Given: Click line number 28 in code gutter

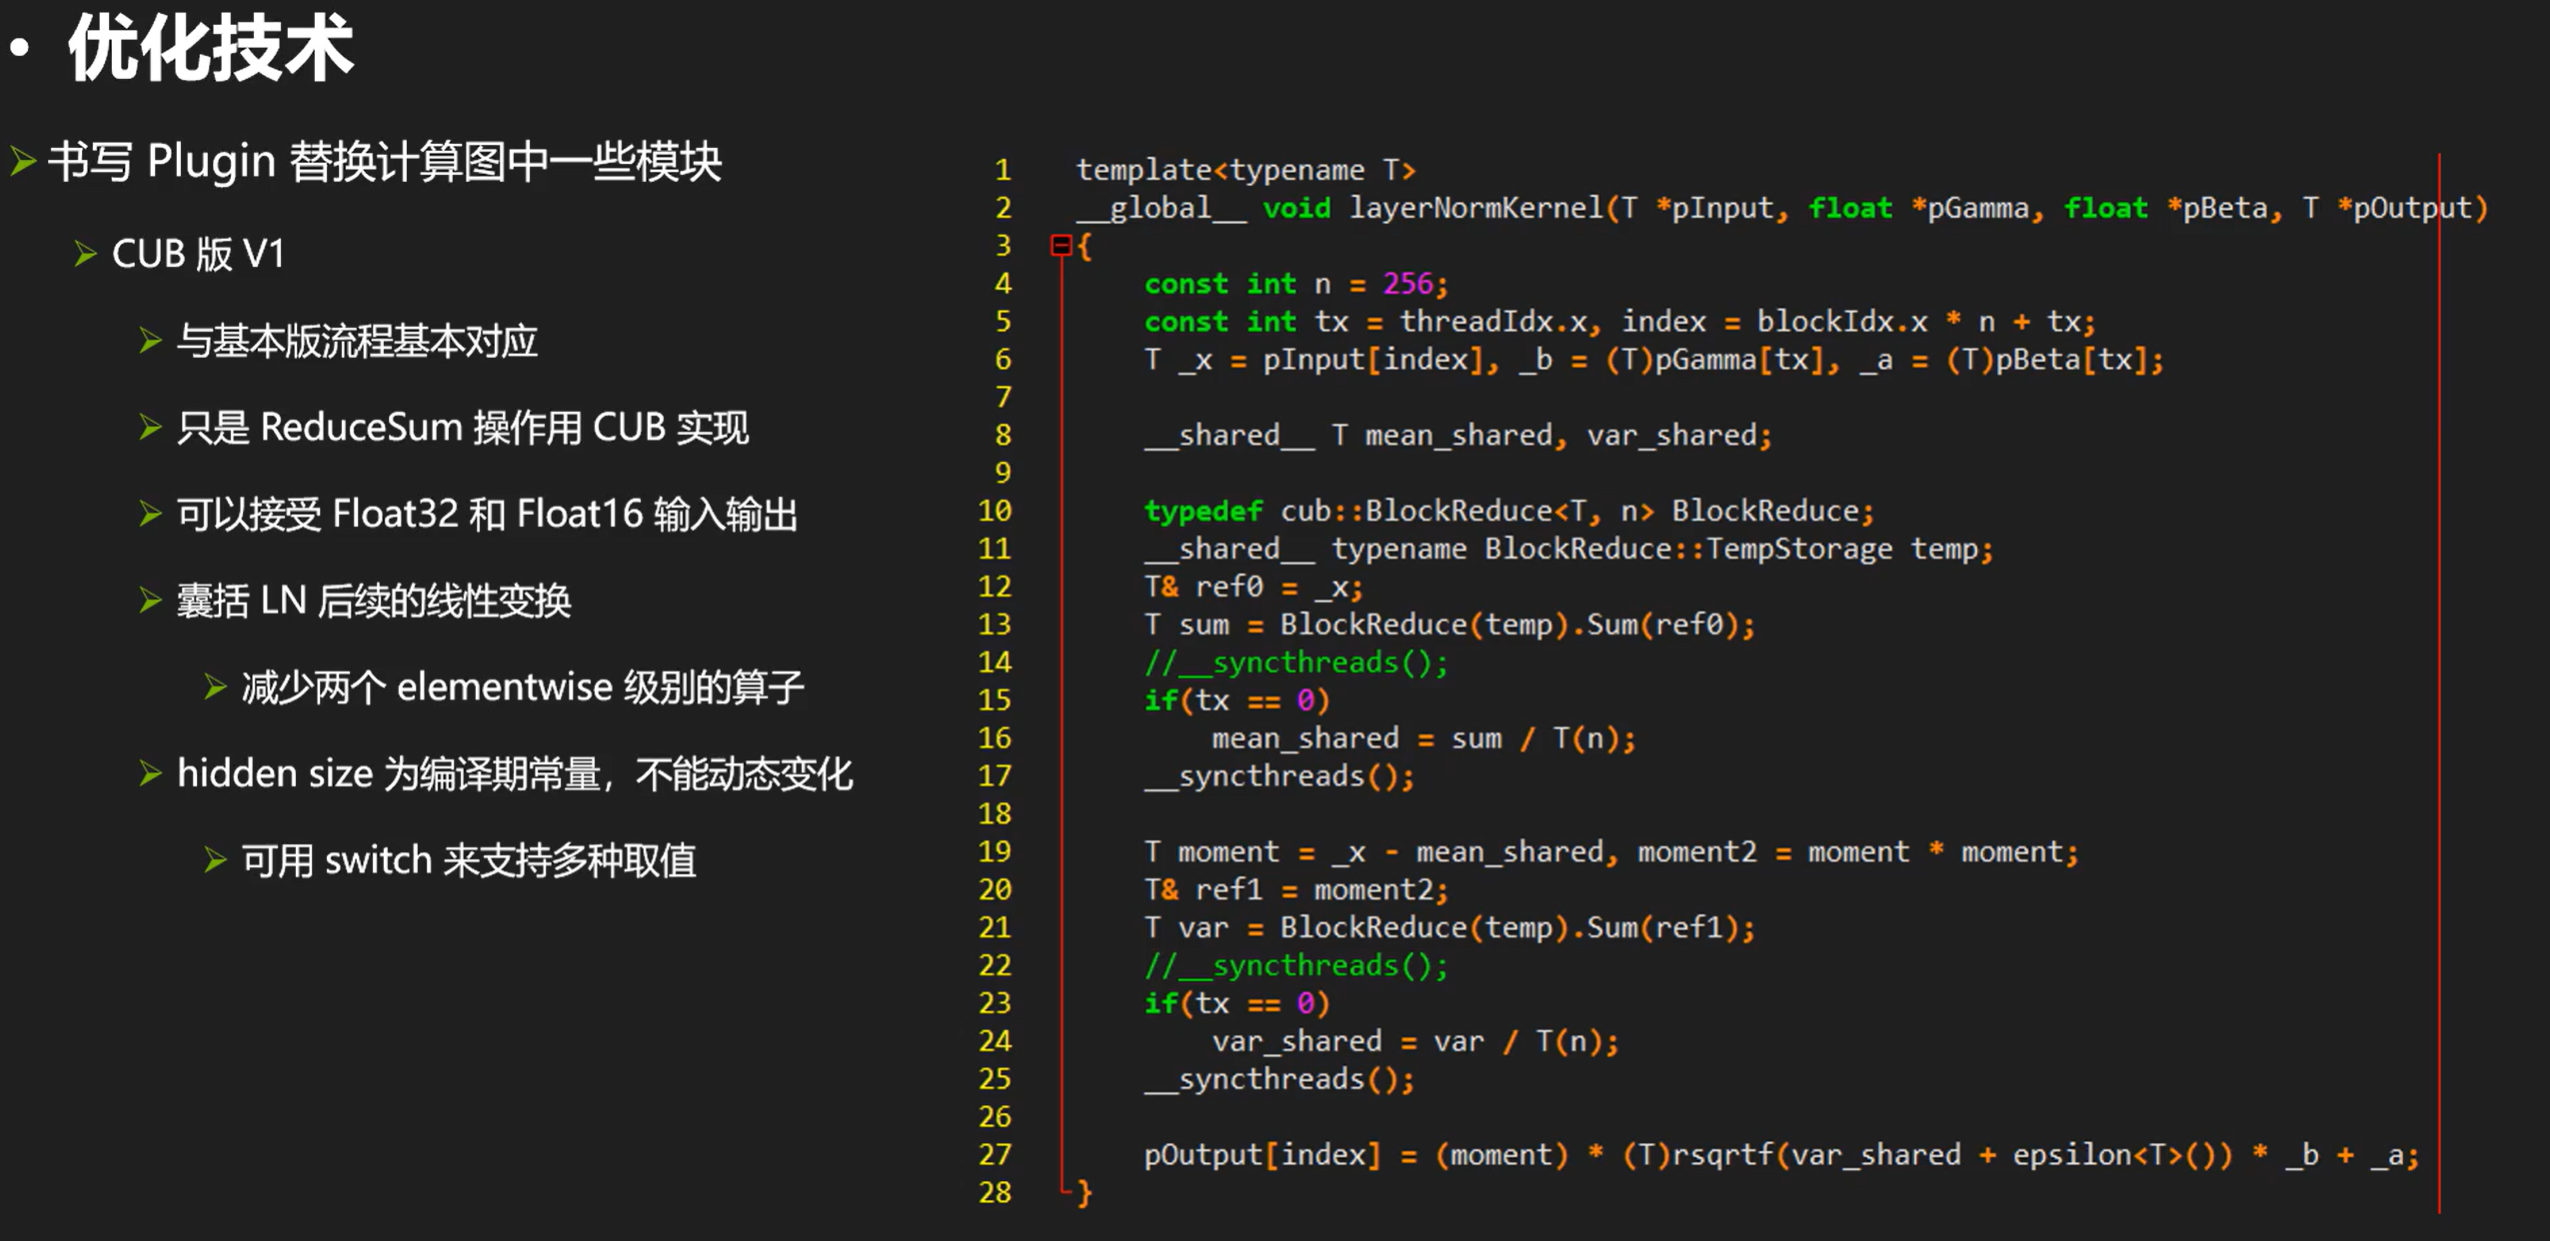Looking at the screenshot, I should (x=995, y=1192).
